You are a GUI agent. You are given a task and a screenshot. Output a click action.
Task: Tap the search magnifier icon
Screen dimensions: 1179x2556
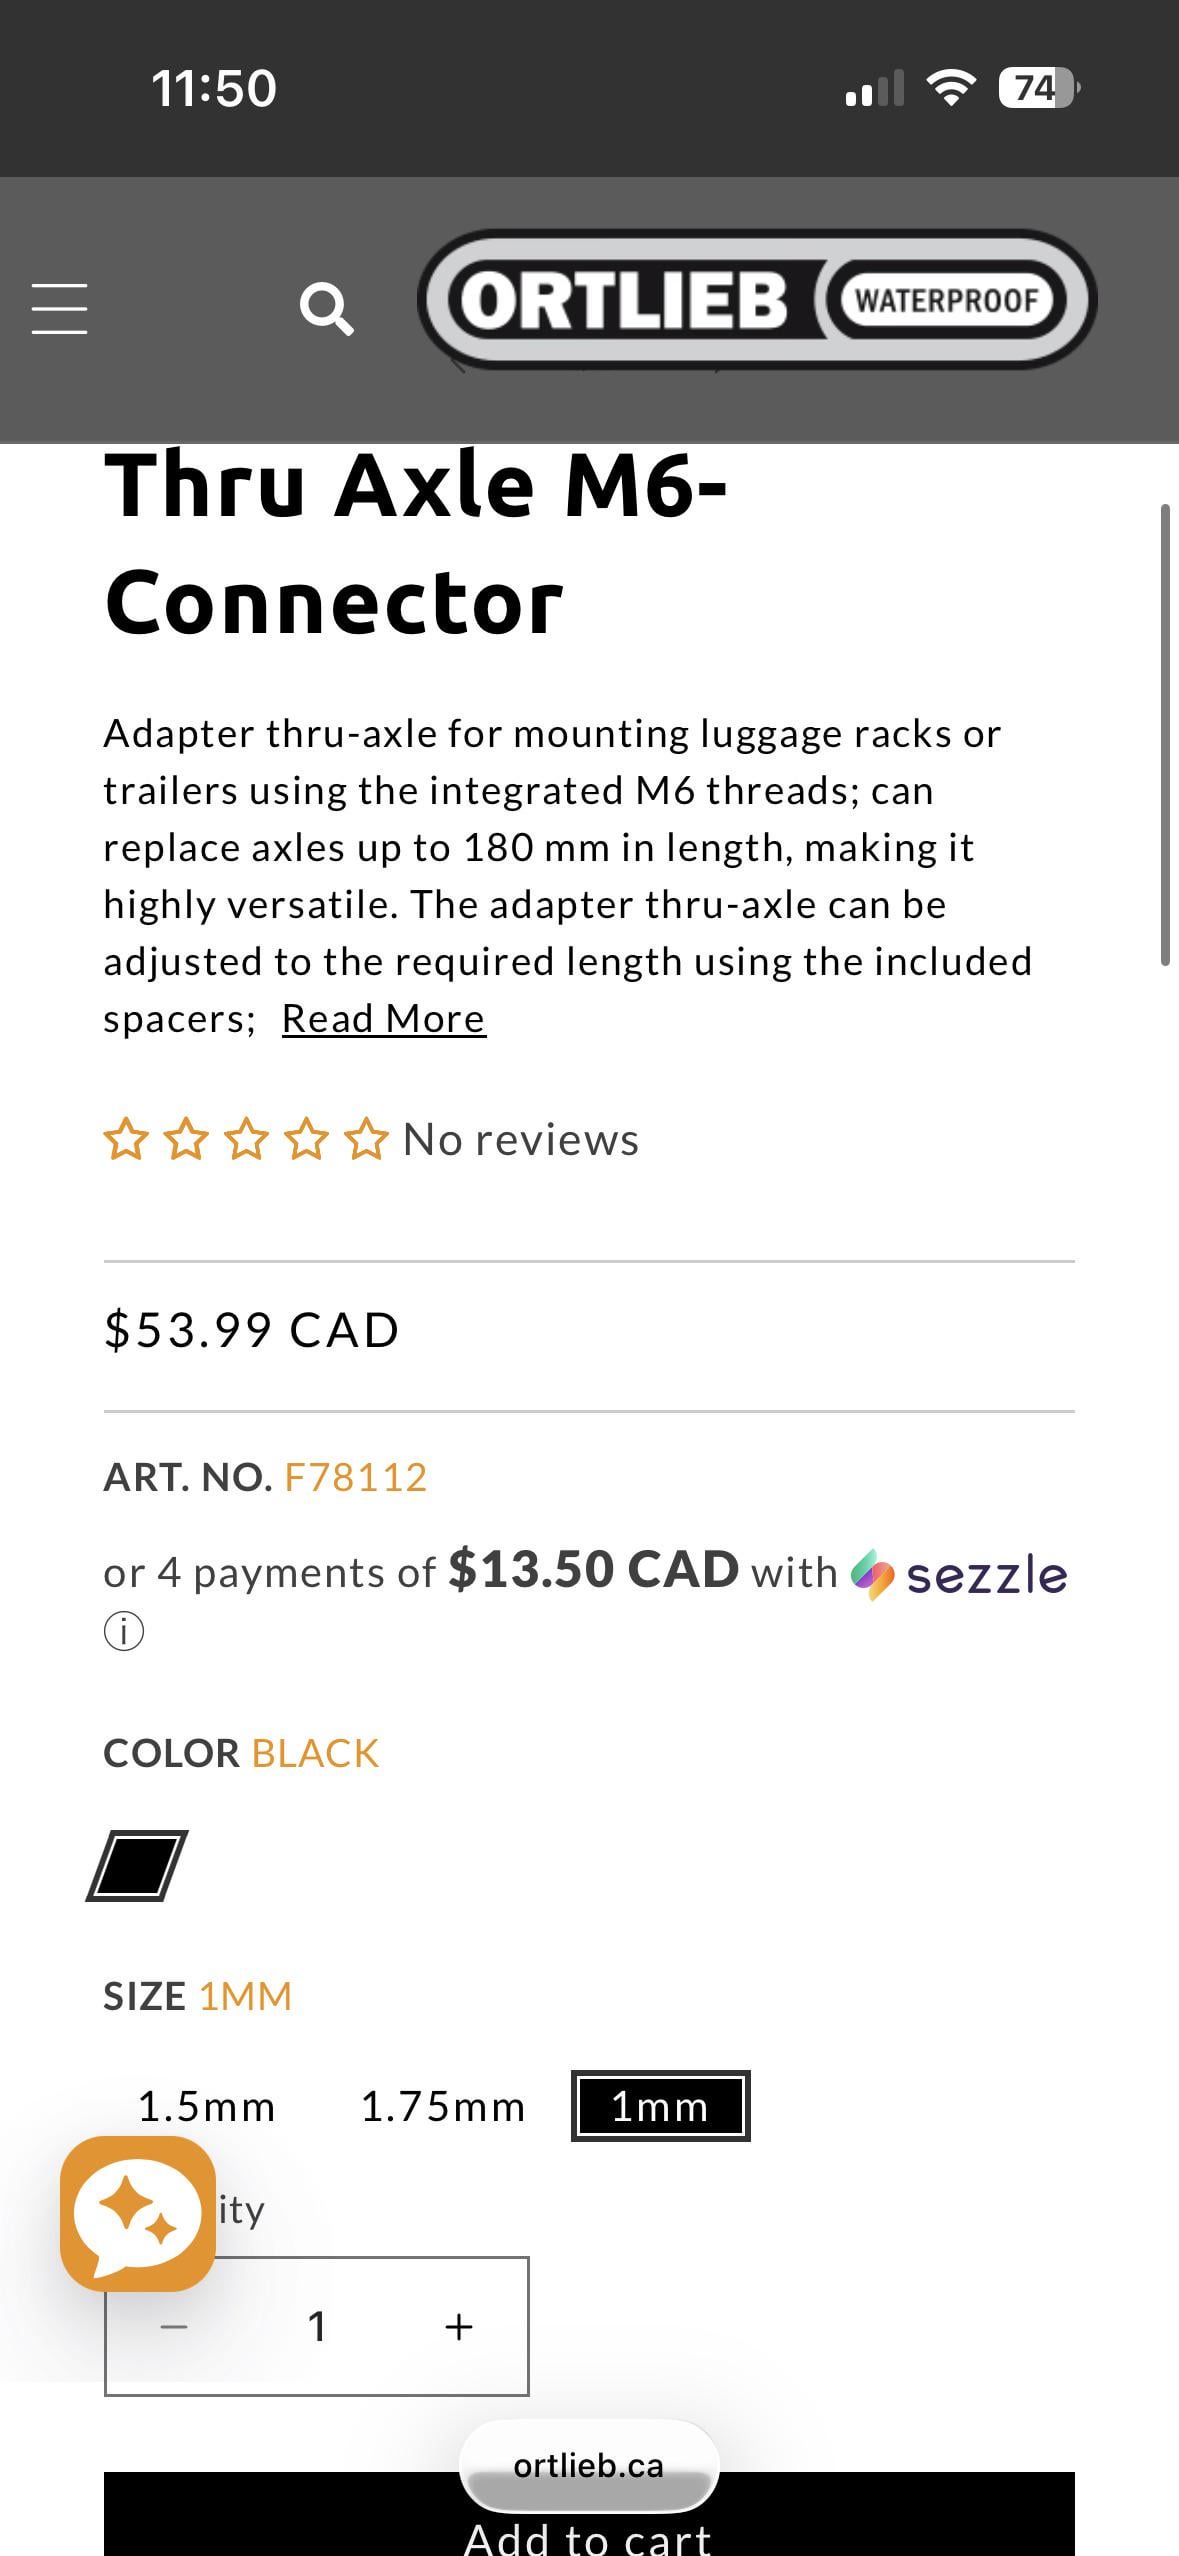click(x=326, y=309)
